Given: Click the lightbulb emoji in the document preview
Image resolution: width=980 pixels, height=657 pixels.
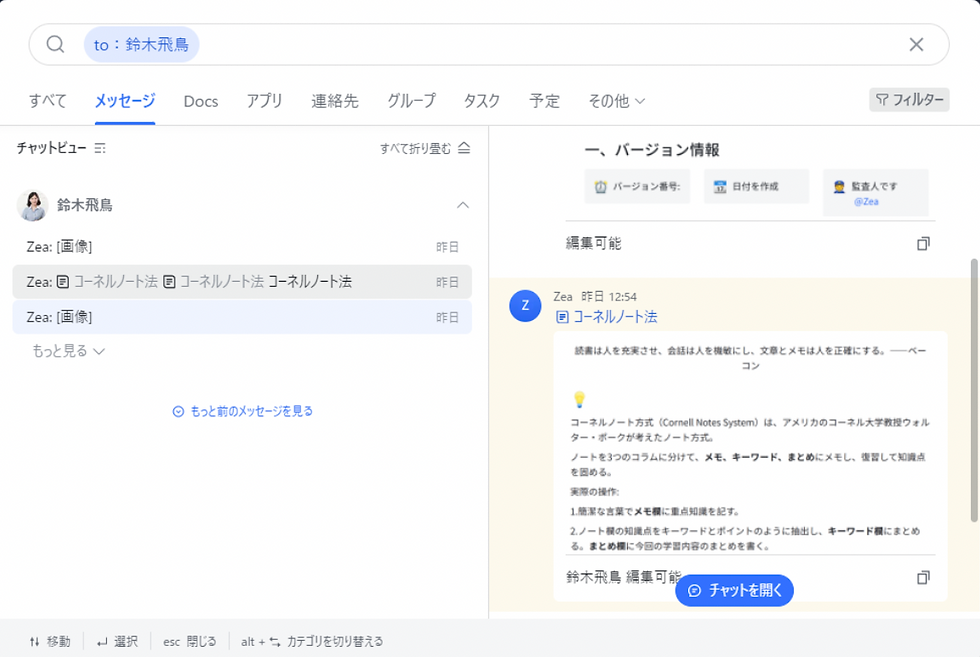Looking at the screenshot, I should point(579,399).
